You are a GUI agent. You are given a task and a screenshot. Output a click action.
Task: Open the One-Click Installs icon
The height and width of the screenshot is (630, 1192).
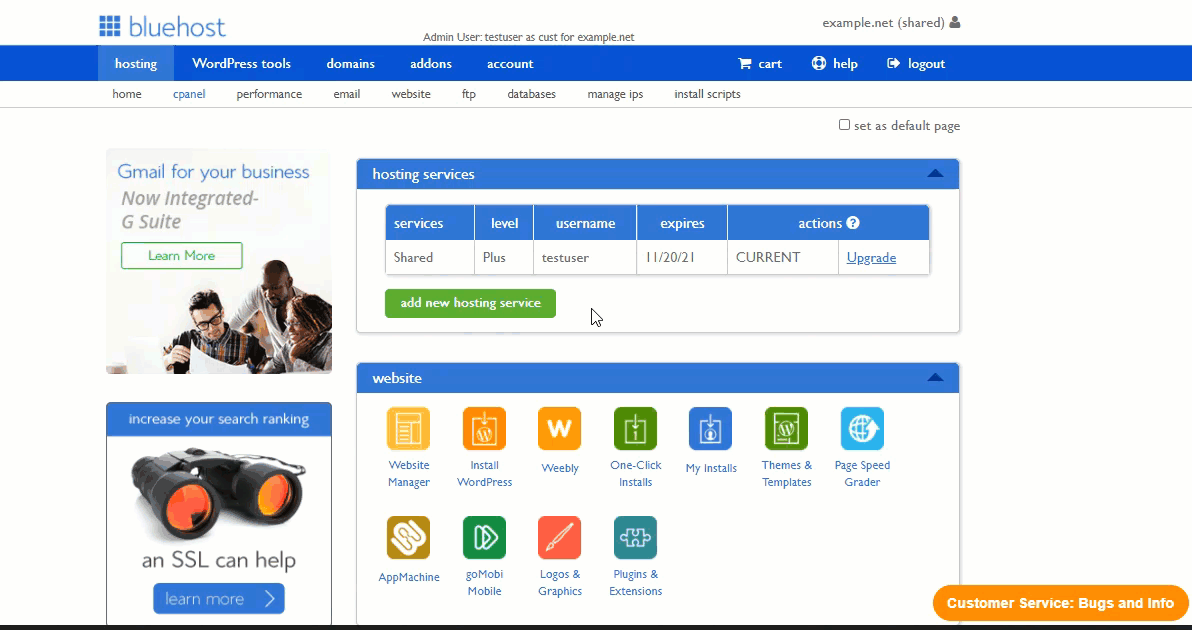pyautogui.click(x=636, y=429)
